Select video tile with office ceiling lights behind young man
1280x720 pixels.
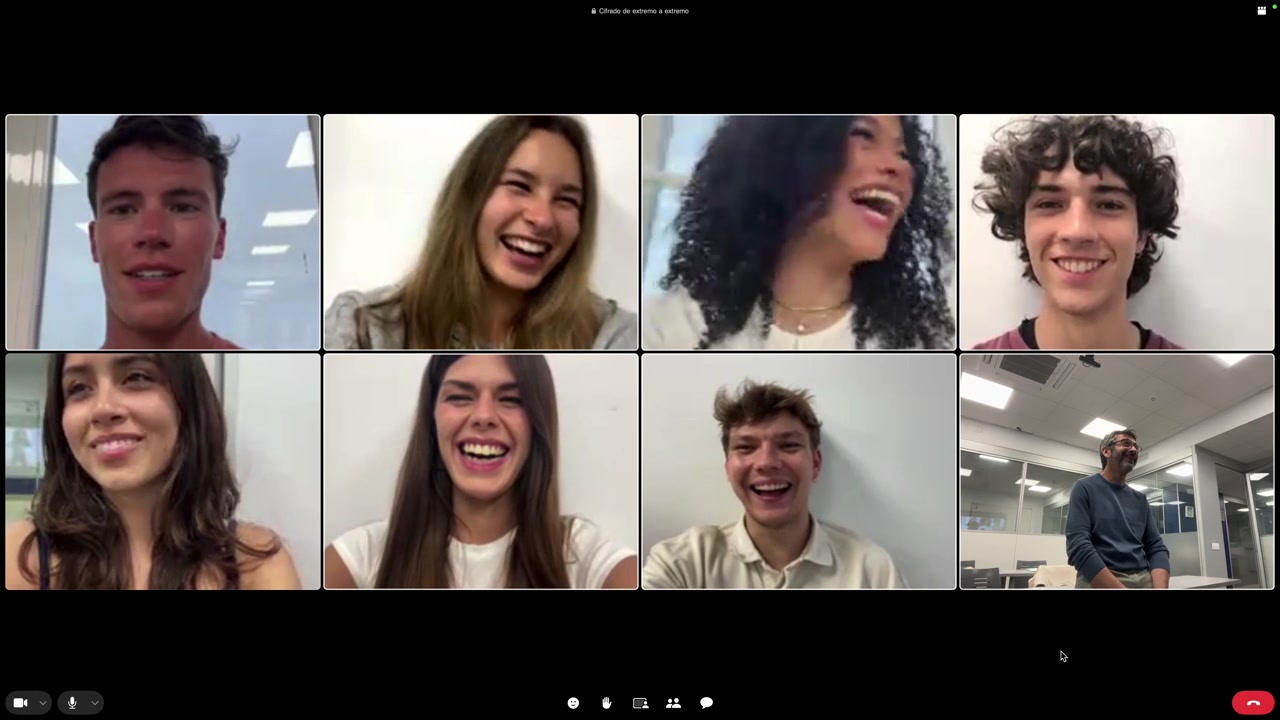(x=163, y=232)
